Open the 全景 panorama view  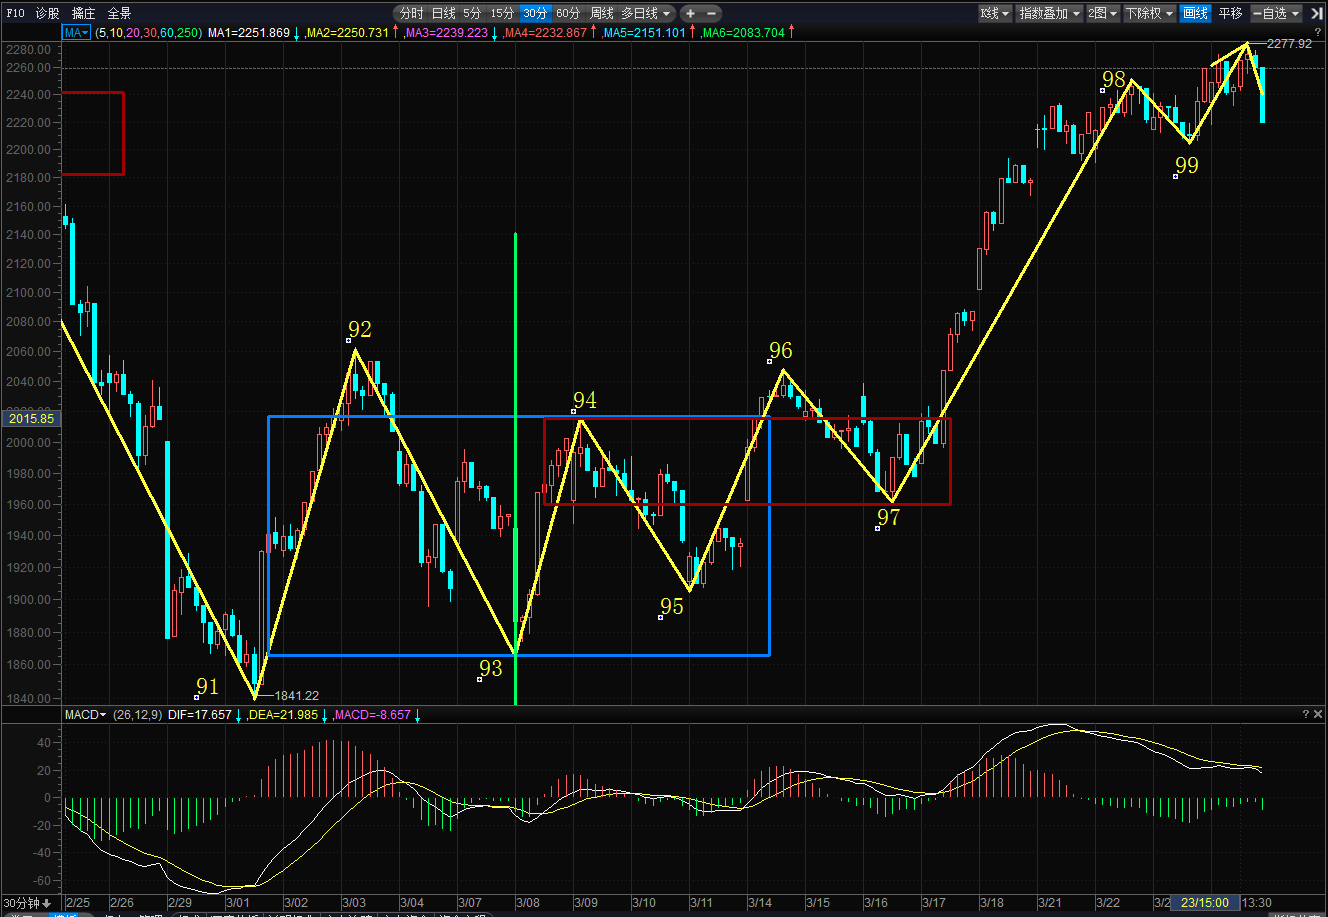point(119,13)
